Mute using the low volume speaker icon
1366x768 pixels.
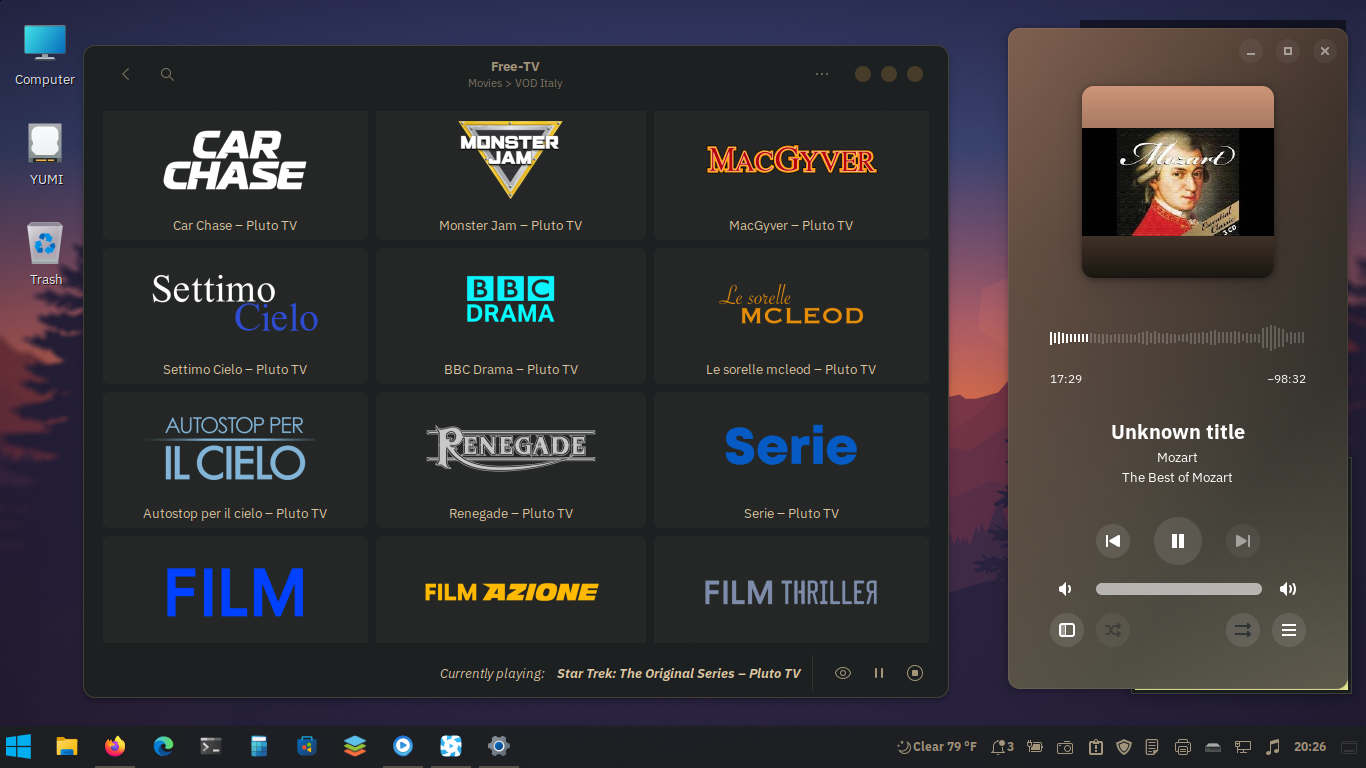(x=1066, y=589)
